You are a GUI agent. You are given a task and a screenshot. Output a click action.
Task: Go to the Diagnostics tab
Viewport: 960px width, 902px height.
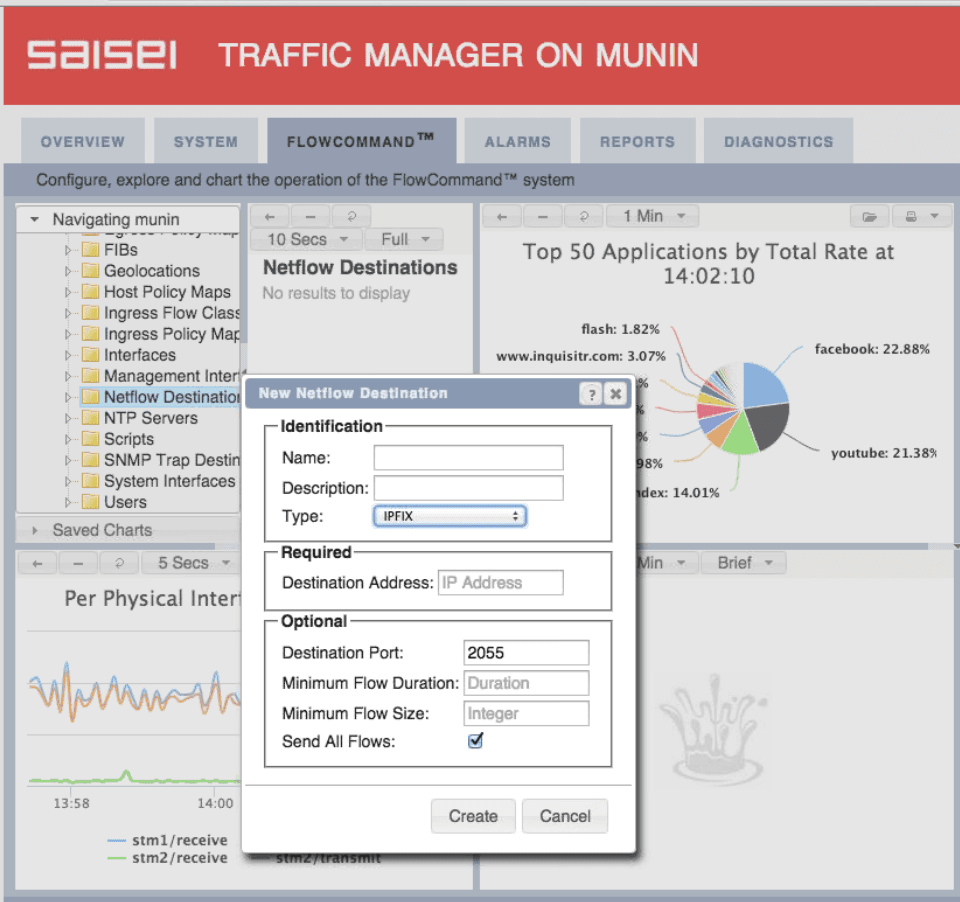tap(778, 141)
